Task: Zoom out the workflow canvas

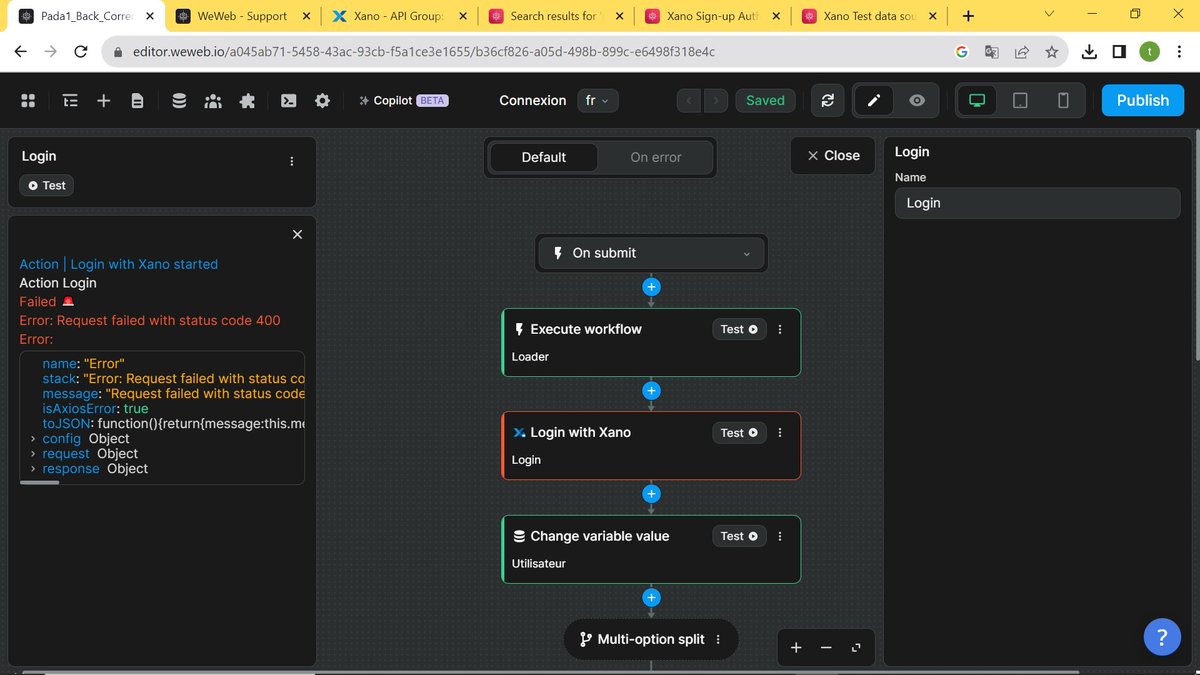Action: point(826,648)
